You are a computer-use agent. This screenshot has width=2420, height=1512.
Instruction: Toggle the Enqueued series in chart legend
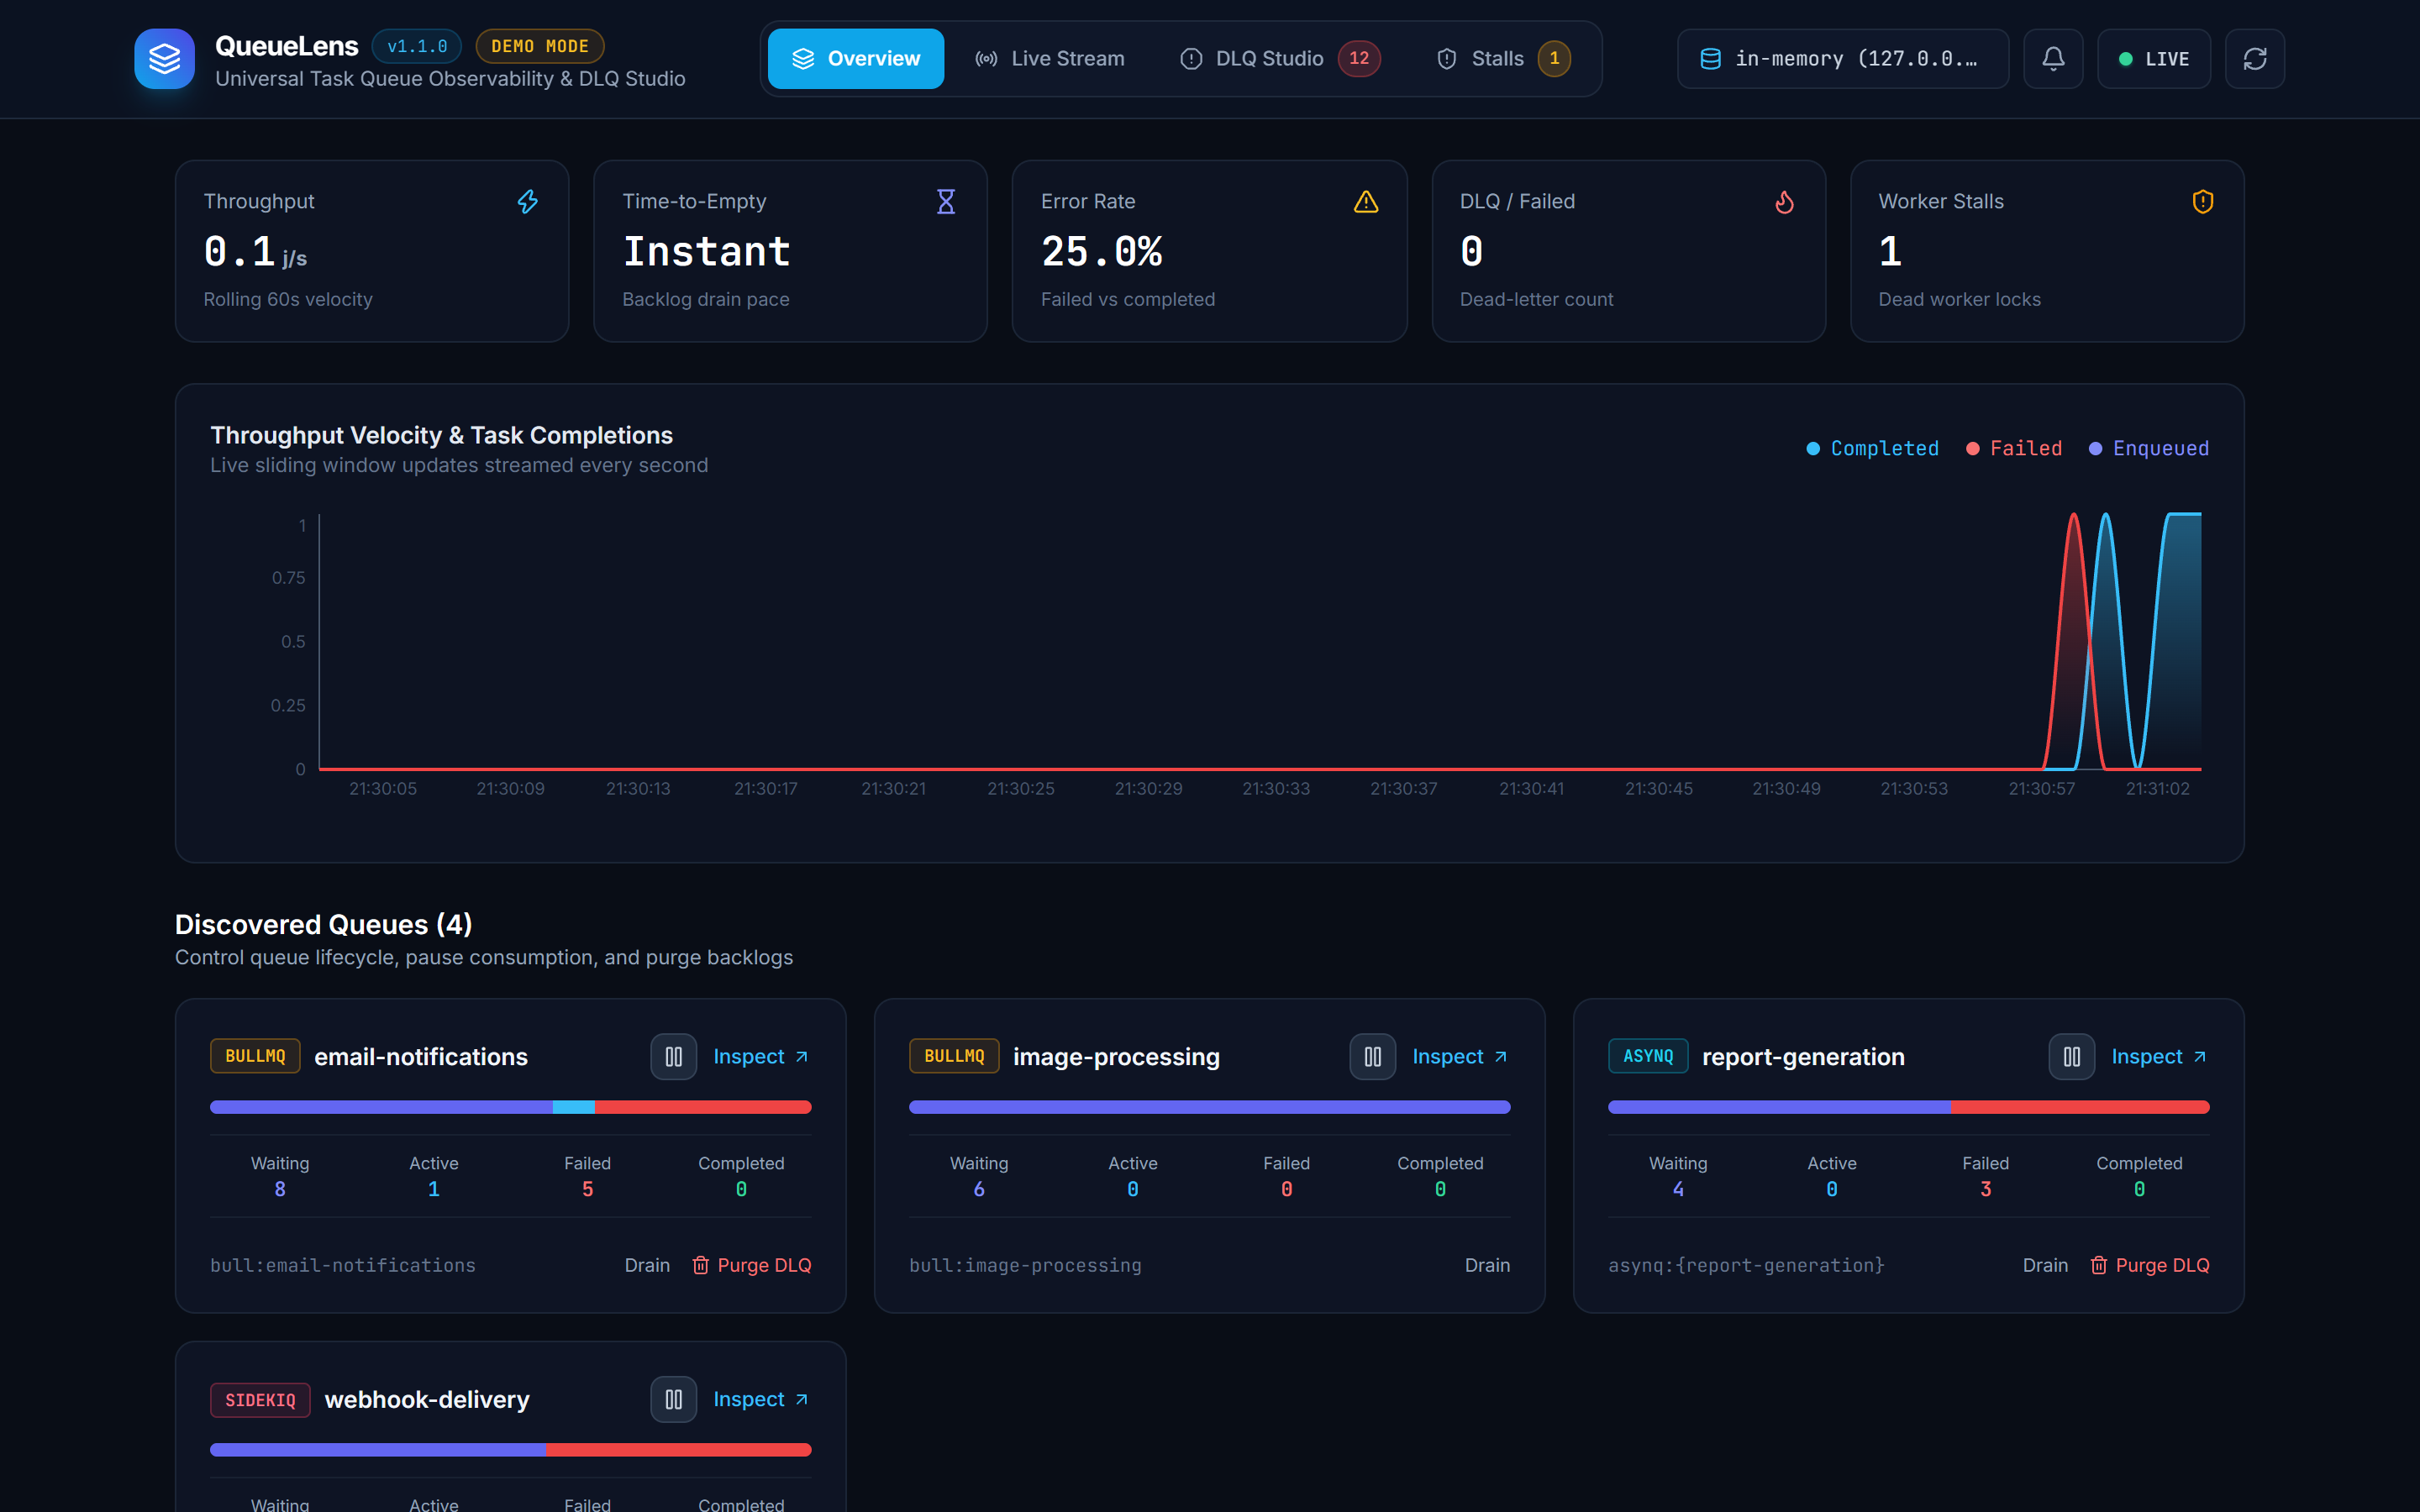click(2149, 449)
